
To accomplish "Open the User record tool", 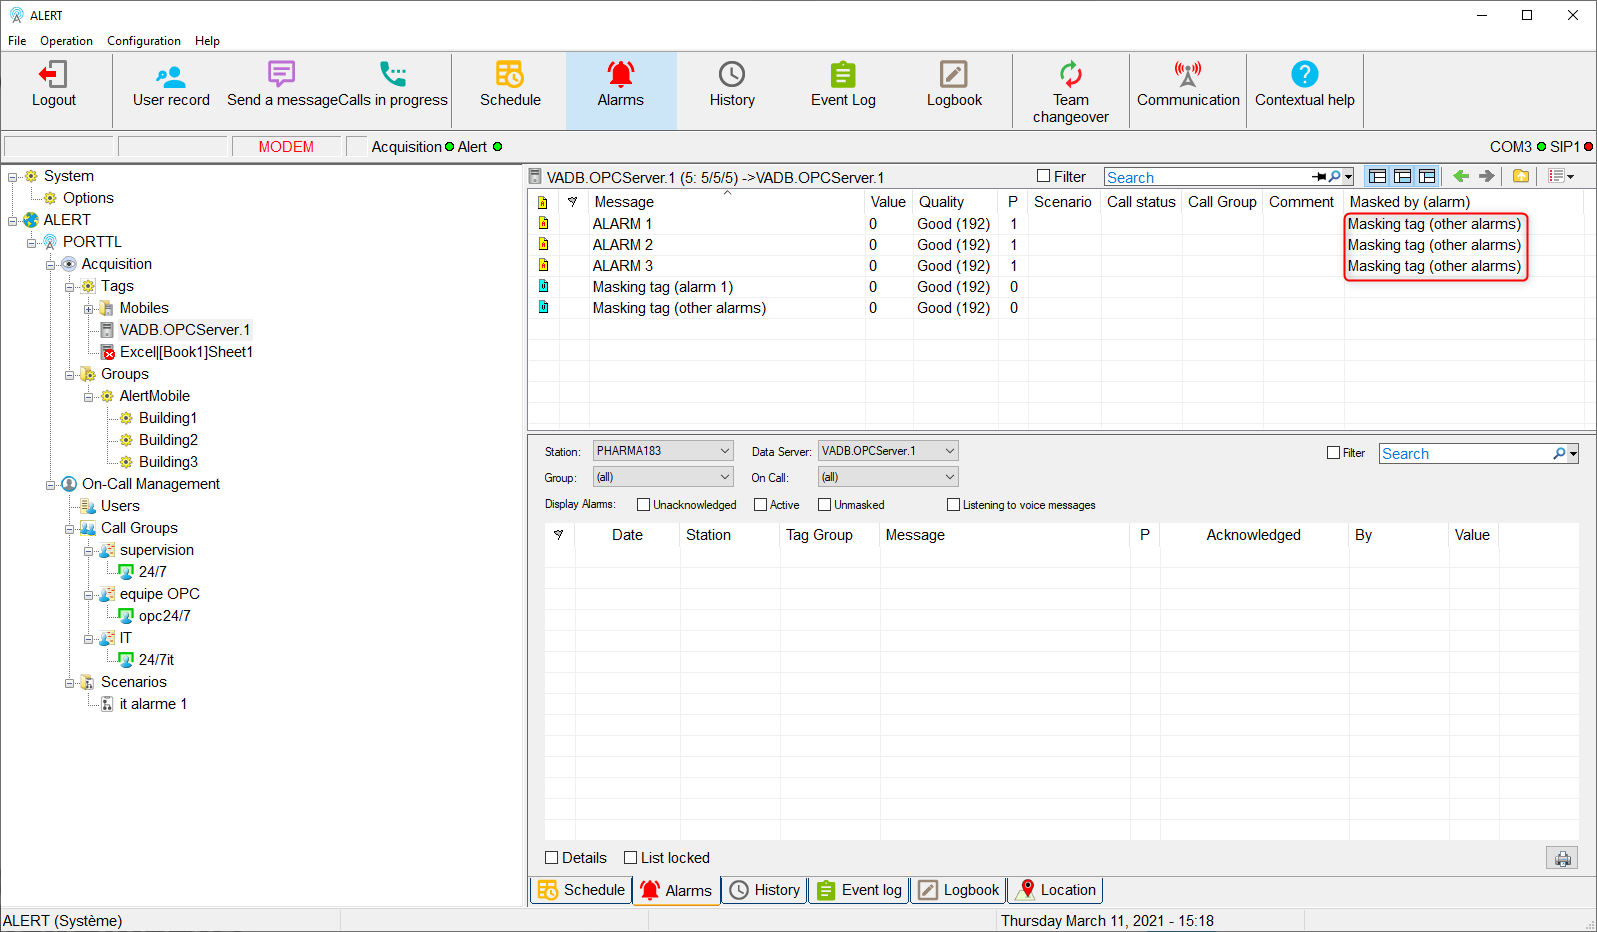I will point(171,85).
